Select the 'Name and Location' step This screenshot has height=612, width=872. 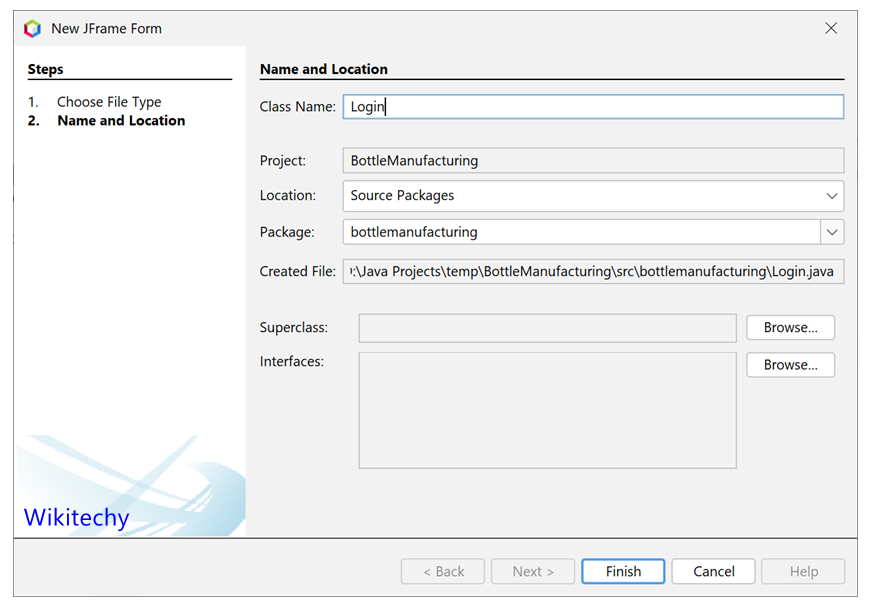click(121, 120)
